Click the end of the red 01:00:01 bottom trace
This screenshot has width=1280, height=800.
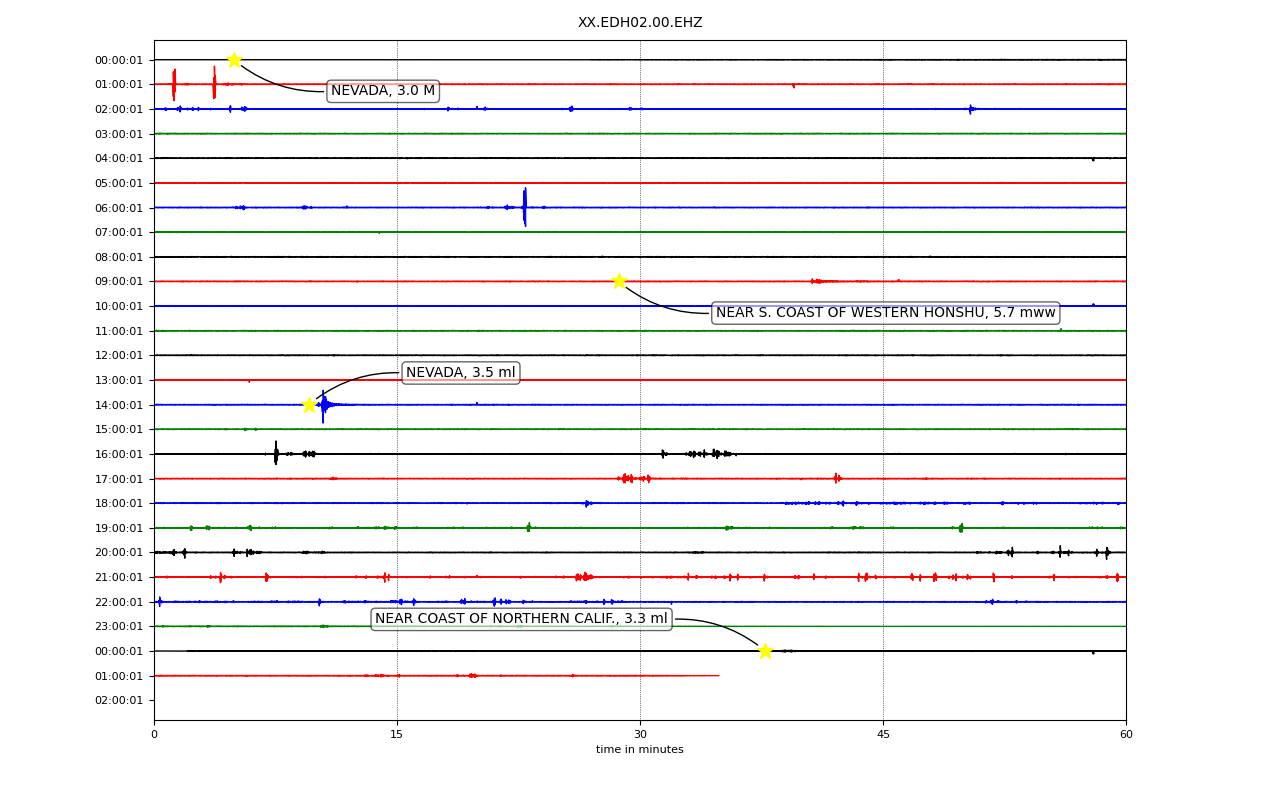(x=718, y=676)
